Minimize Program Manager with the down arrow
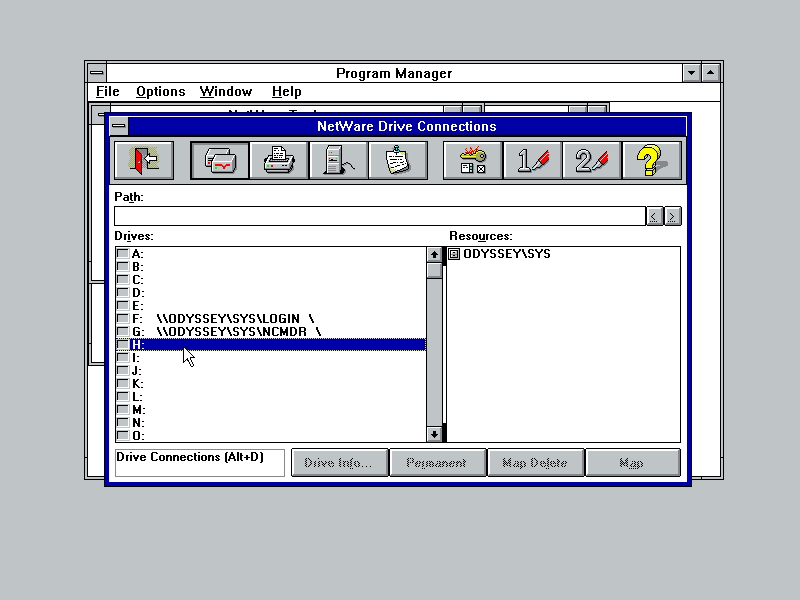 (691, 72)
